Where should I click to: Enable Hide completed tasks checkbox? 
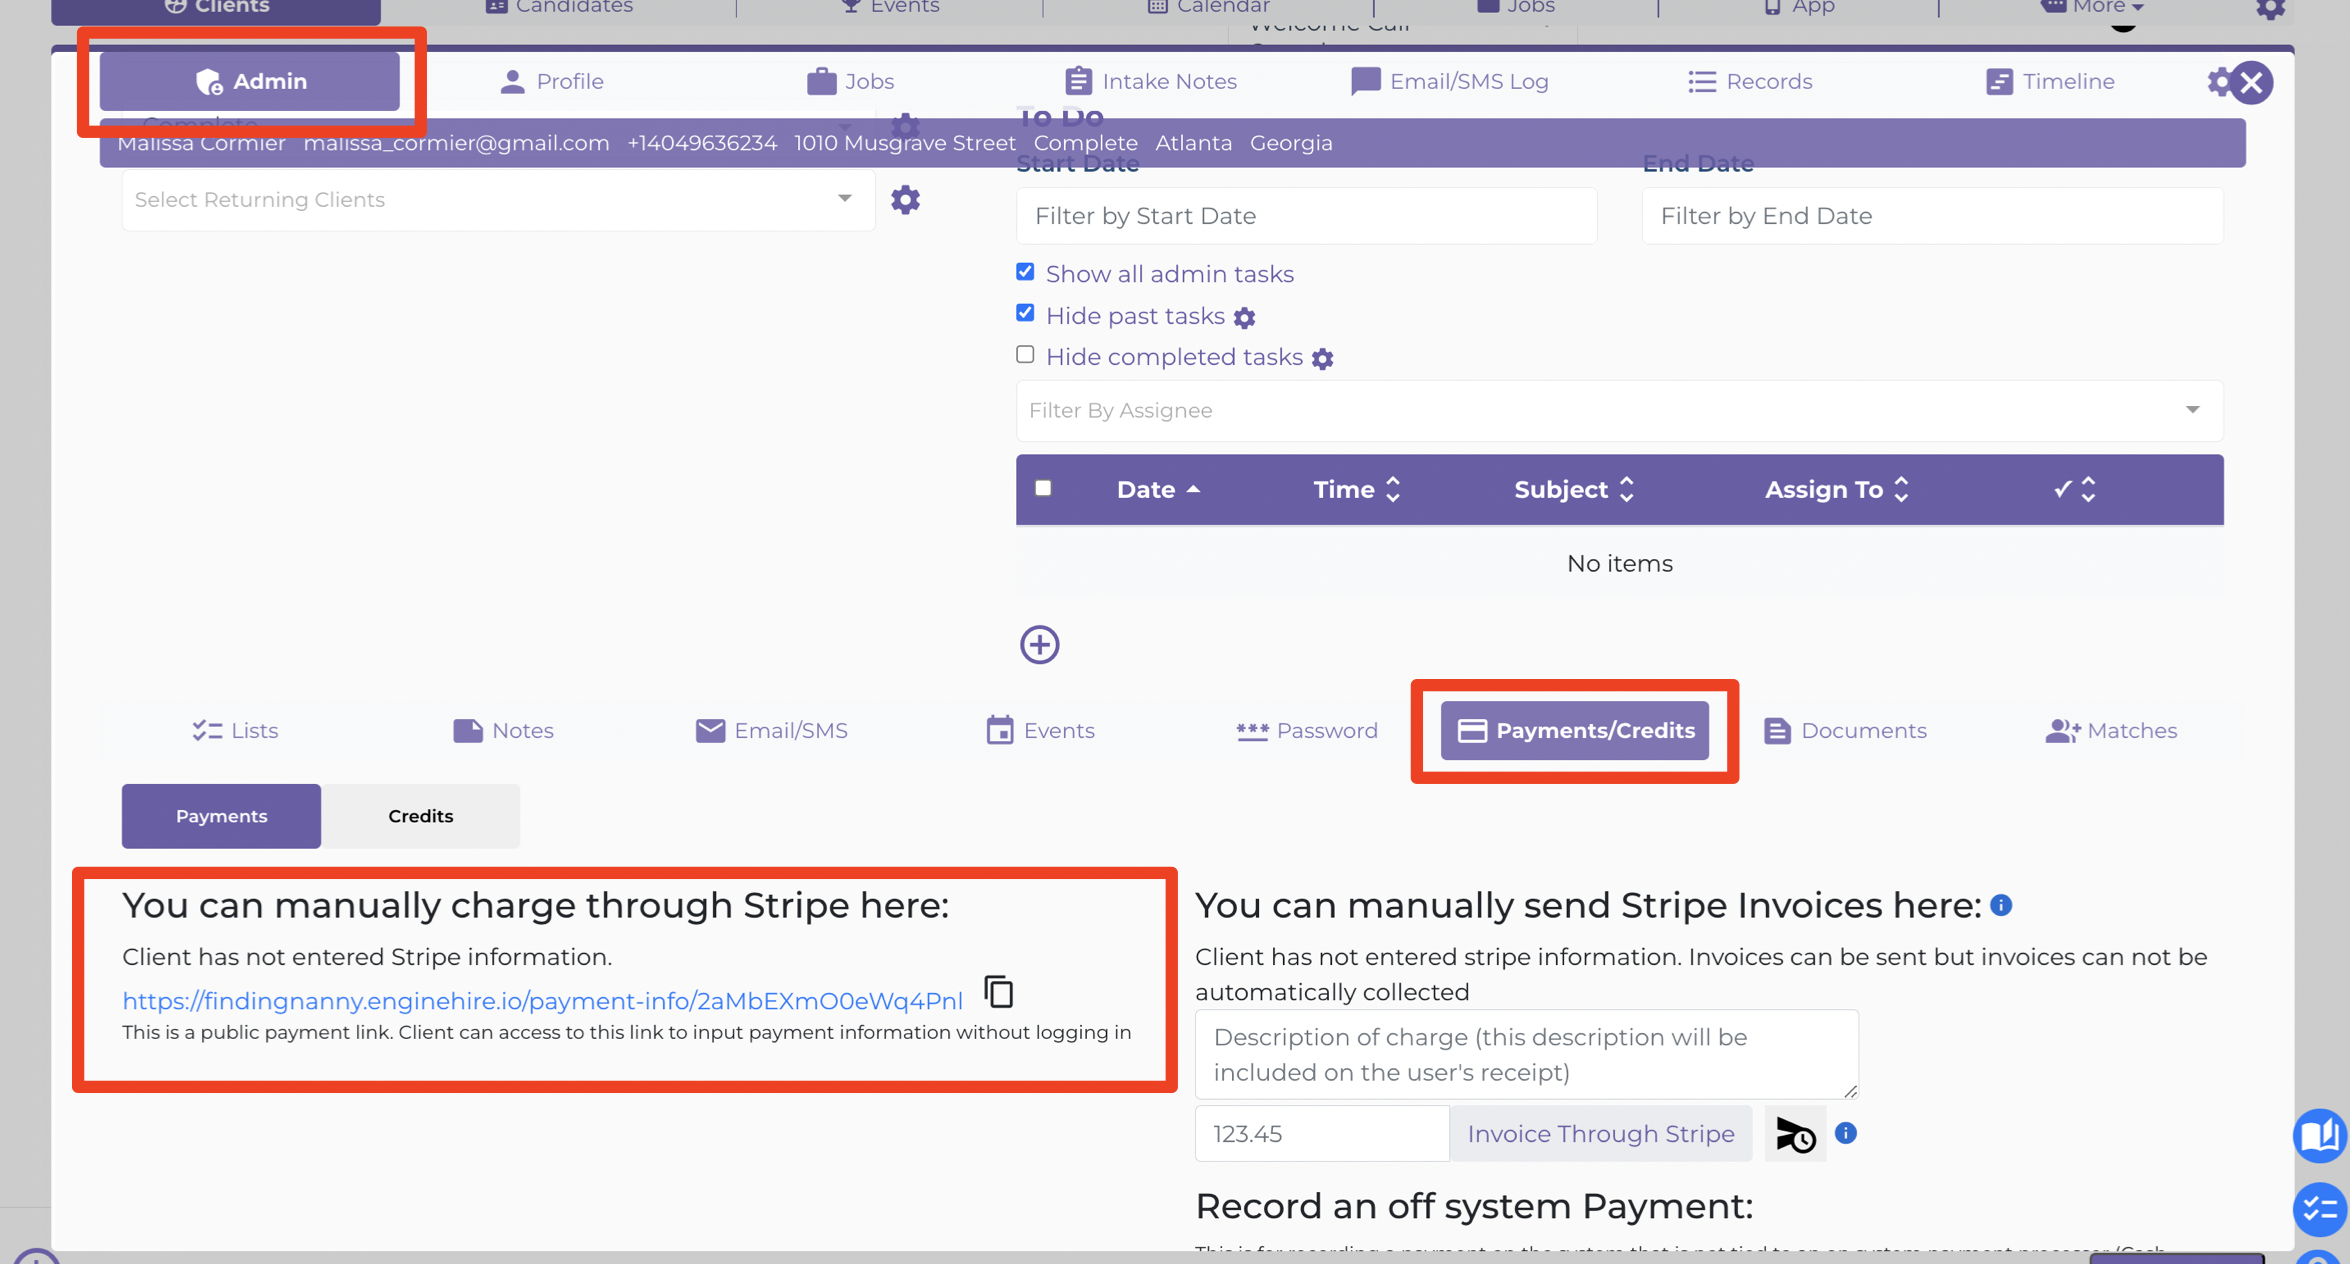coord(1025,355)
